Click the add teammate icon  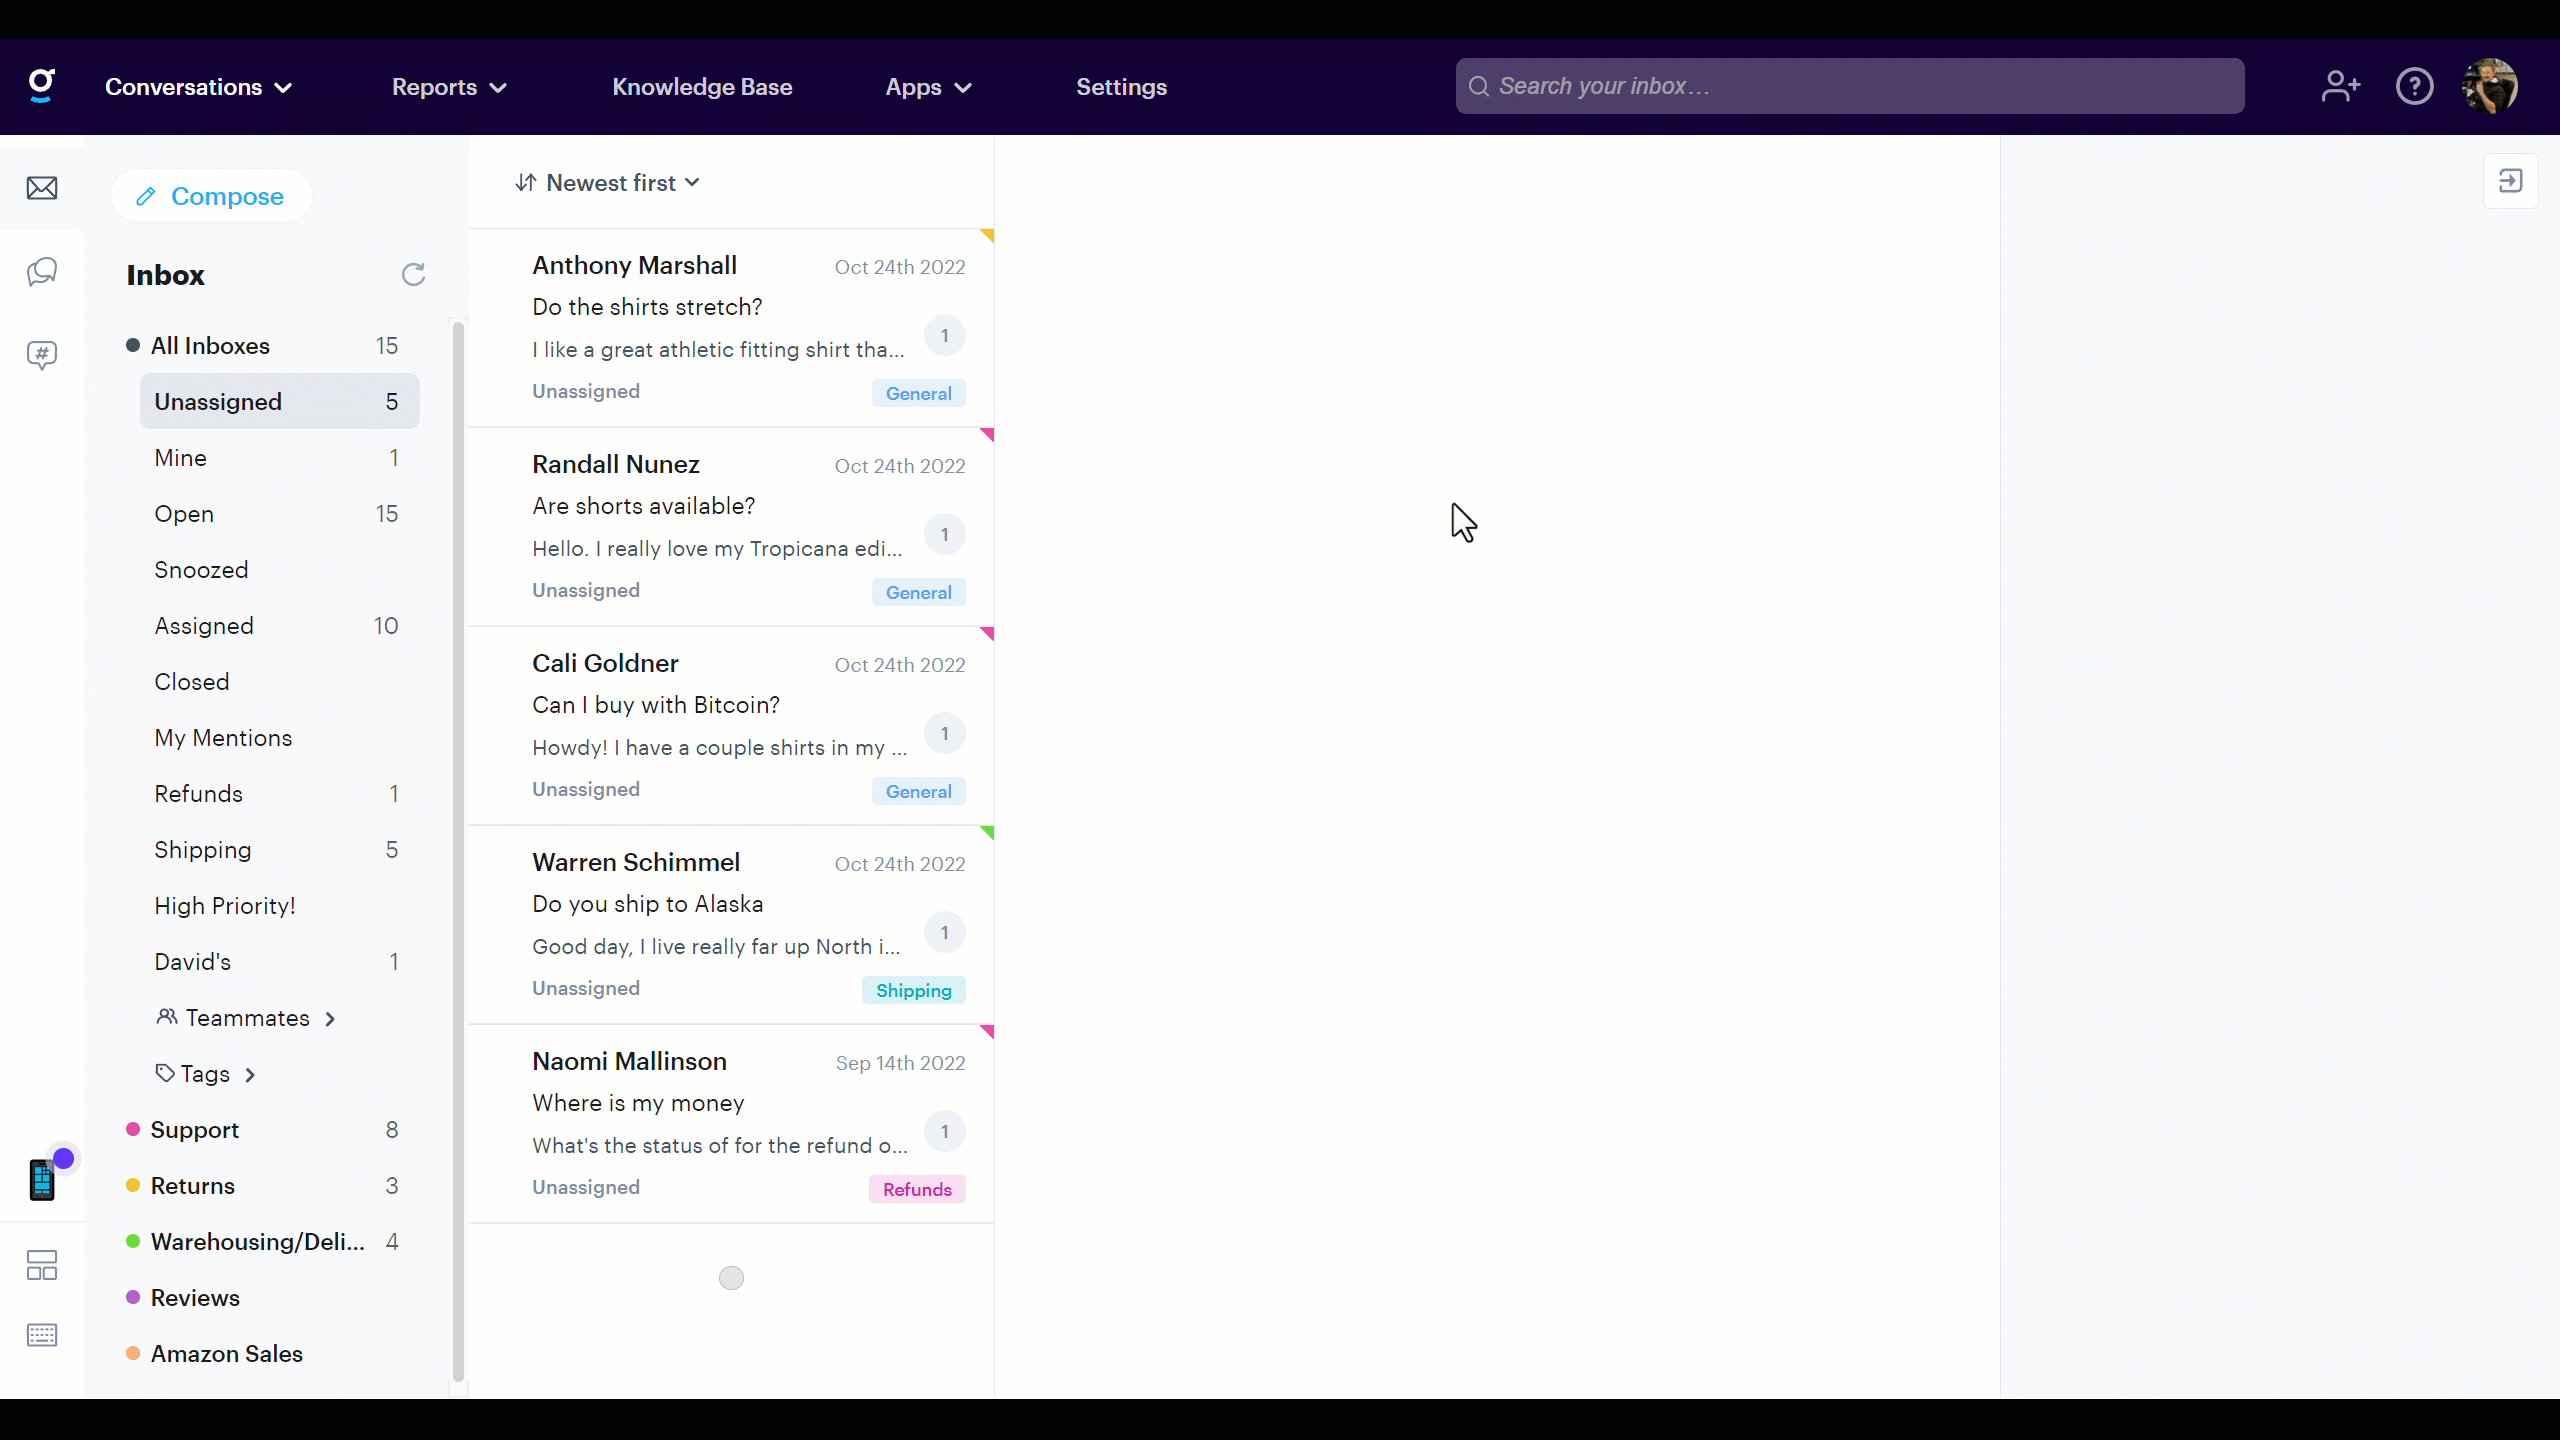point(2340,87)
